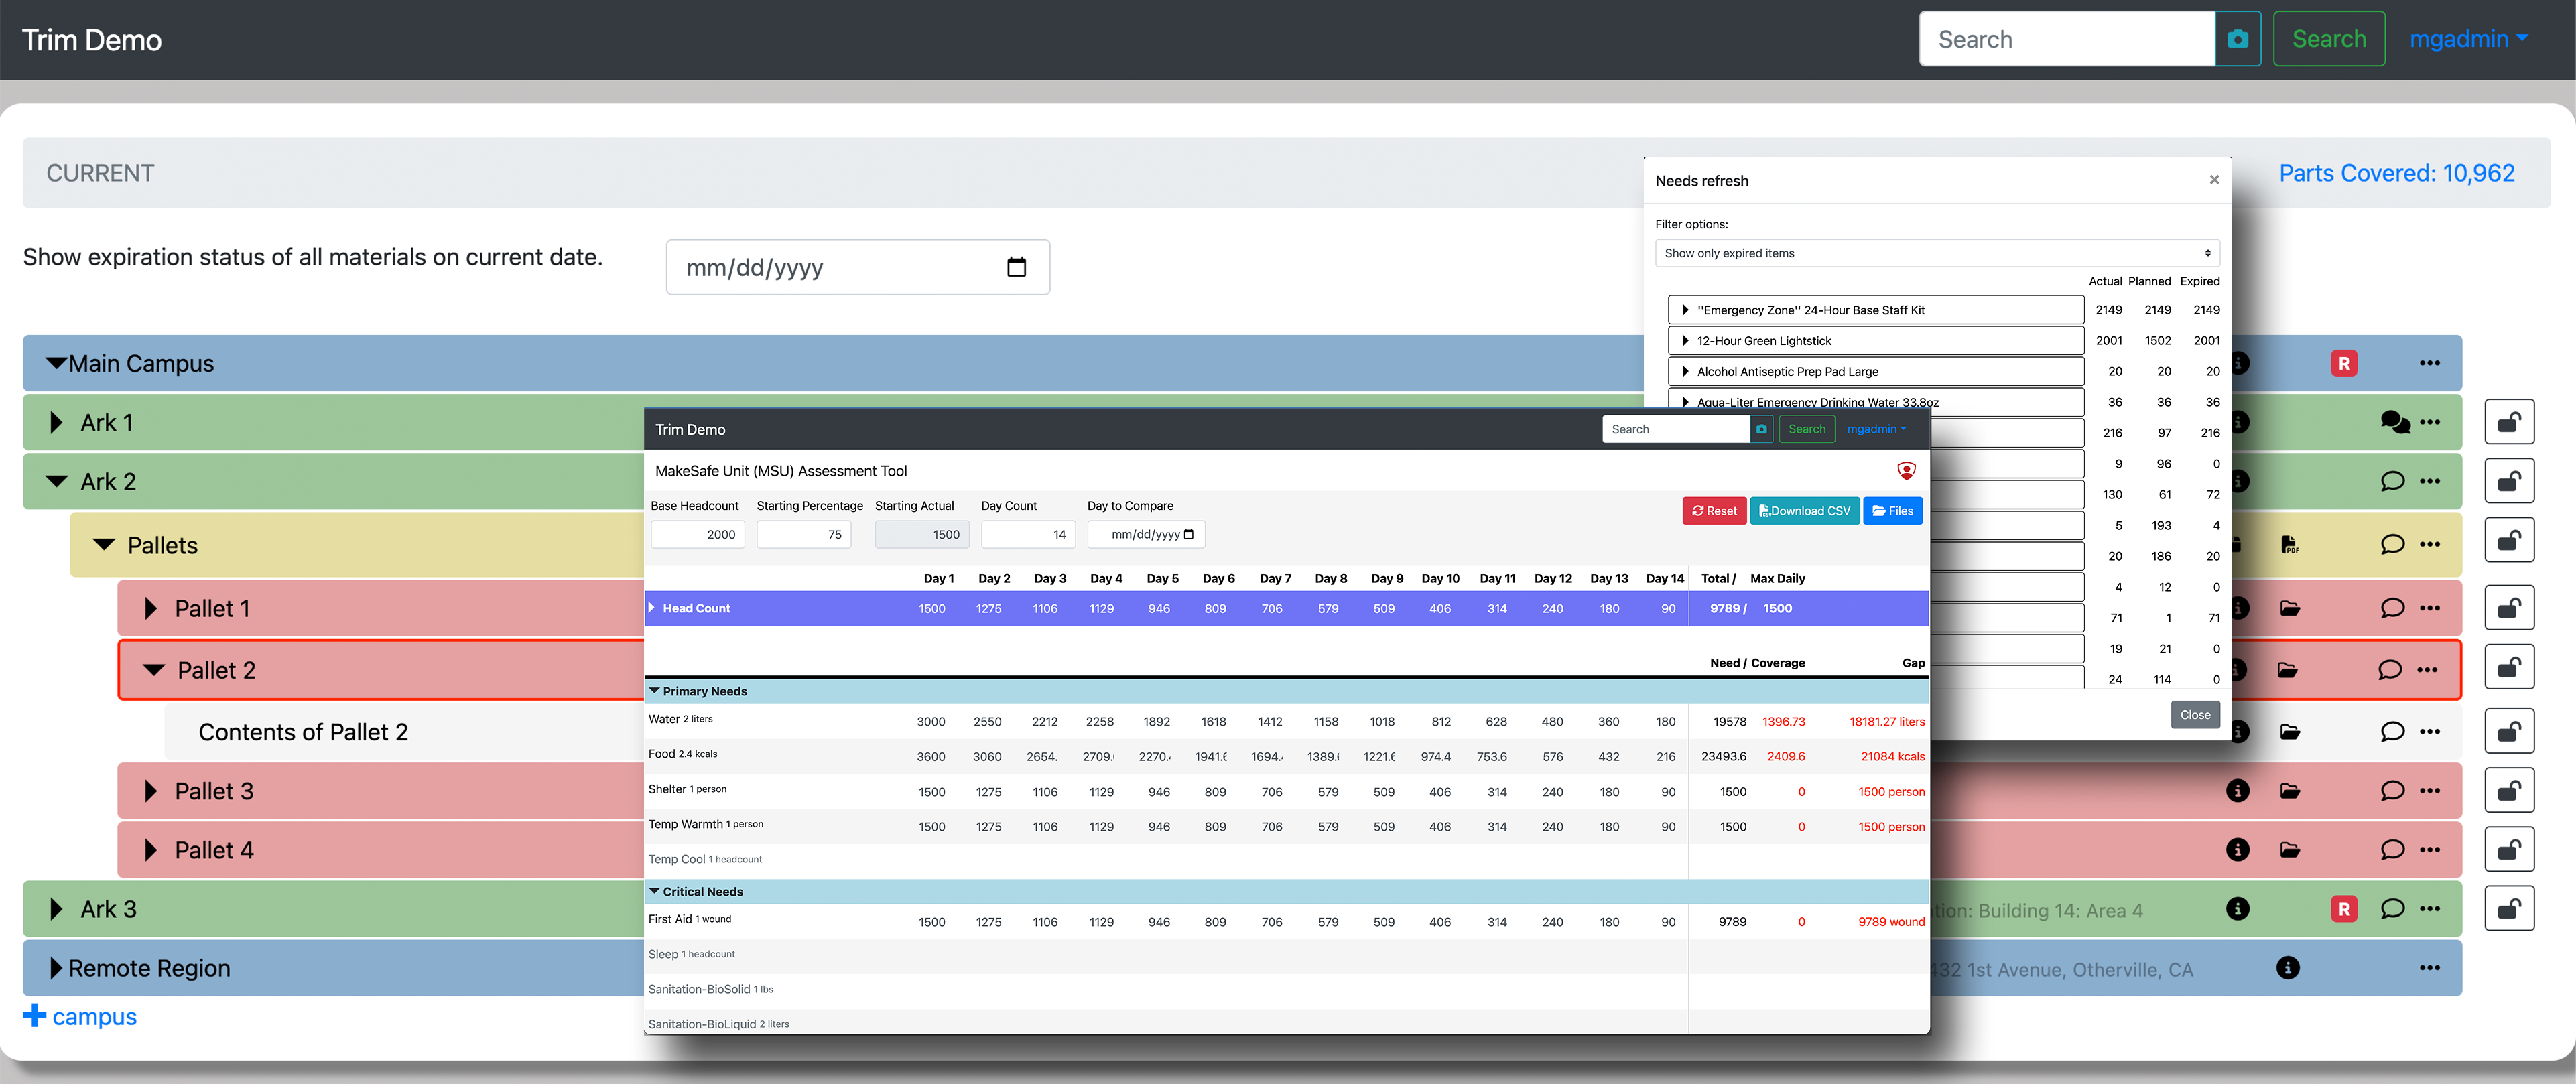Click the red Reset button
This screenshot has width=2576, height=1084.
1714,511
